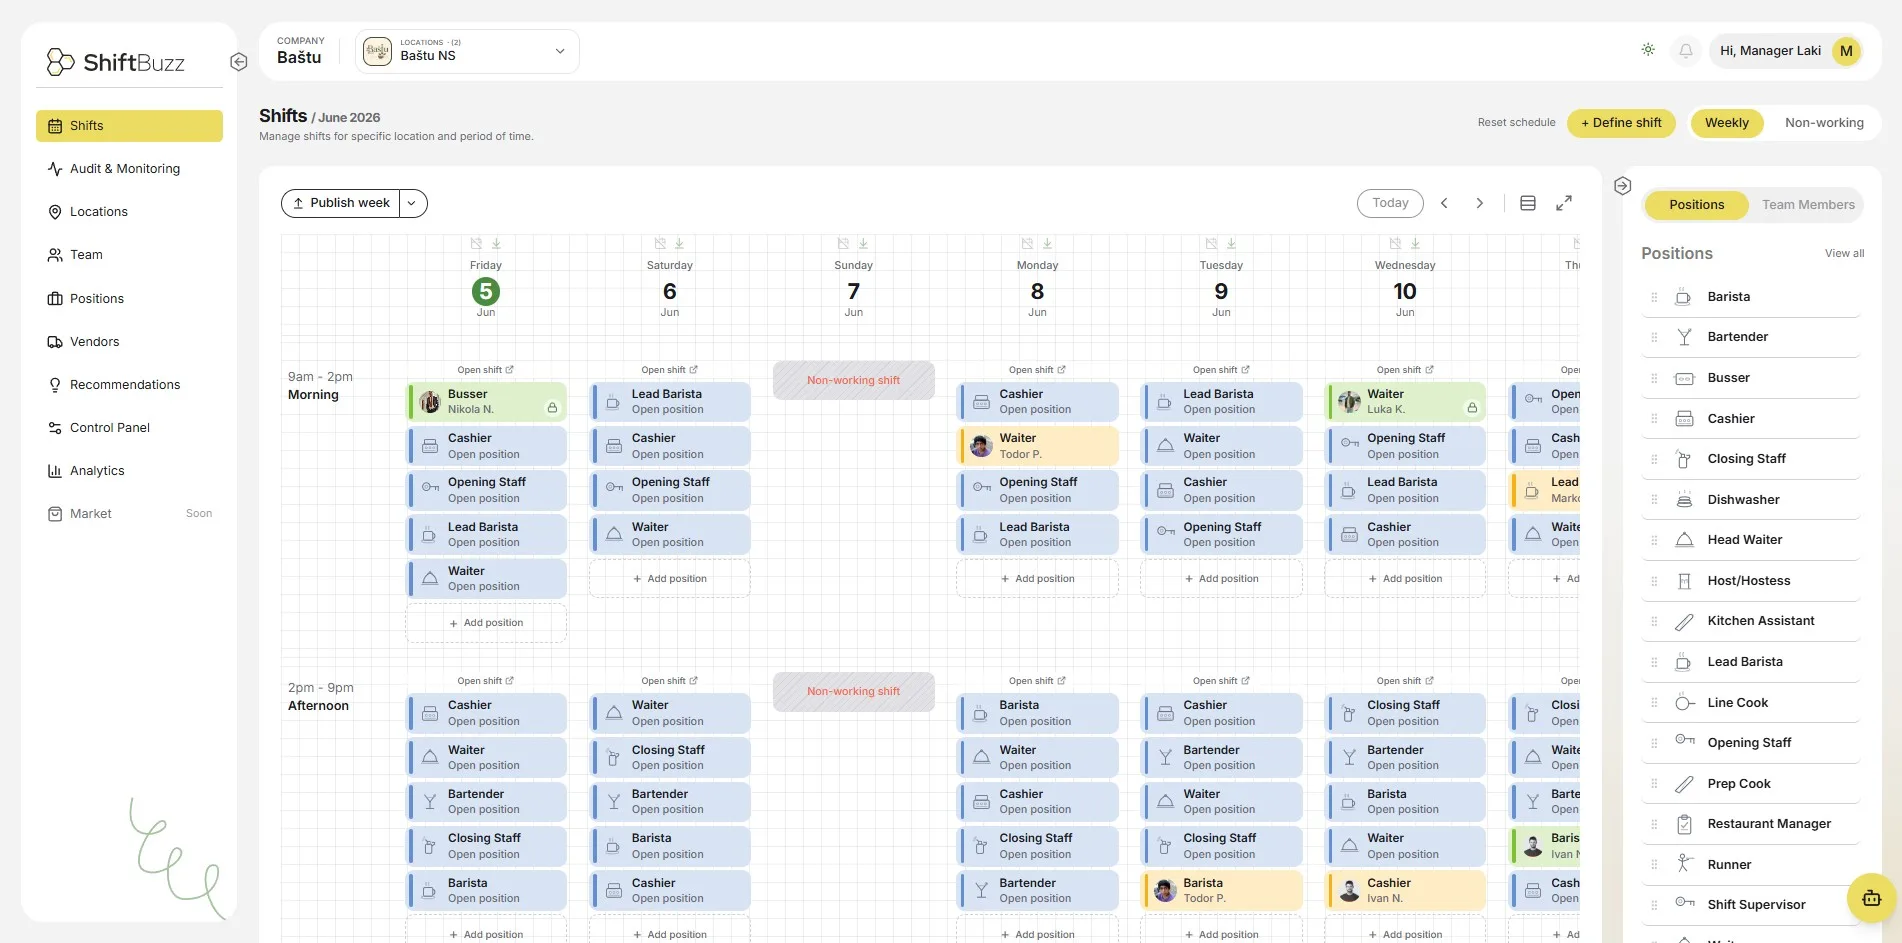
Task: Go to the next week
Action: (1480, 203)
